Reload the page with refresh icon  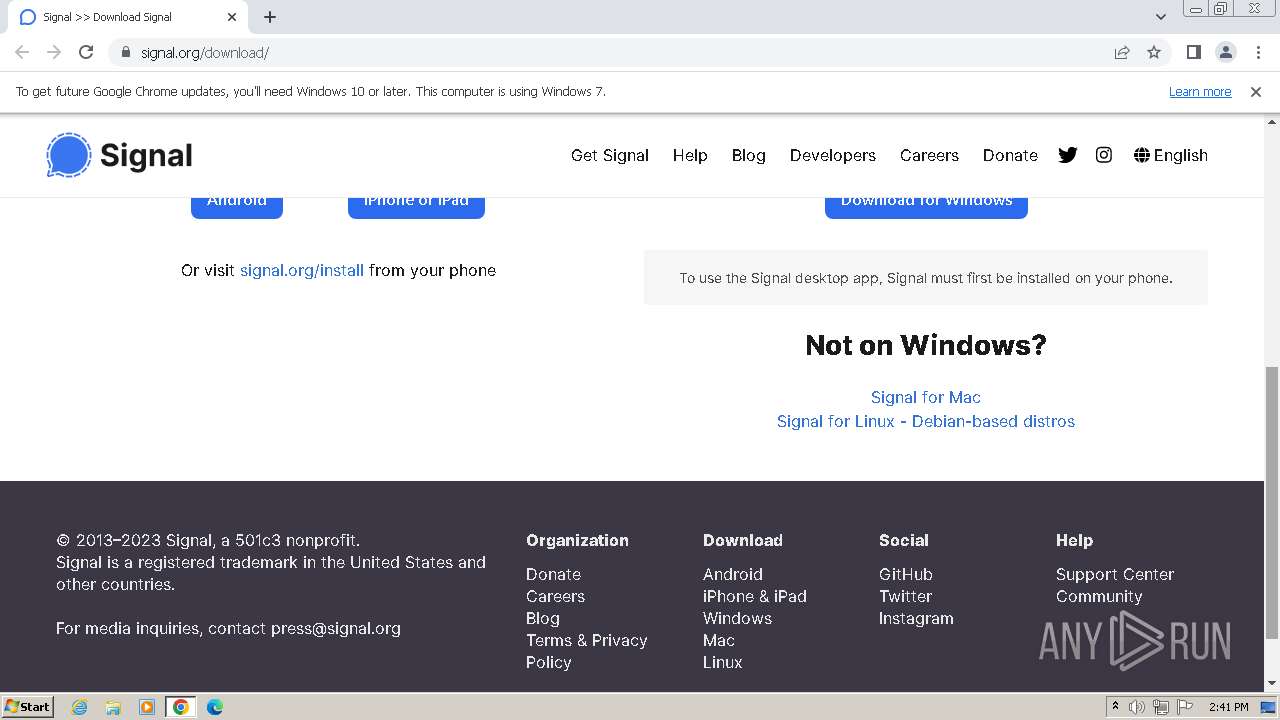pyautogui.click(x=86, y=52)
